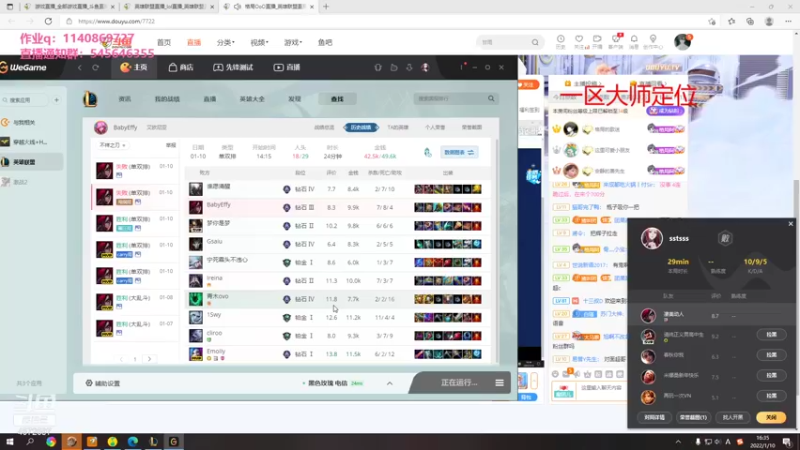The image size is (800, 450).
Task: Open WeGame 直播 tab in top bar
Action: 287,67
